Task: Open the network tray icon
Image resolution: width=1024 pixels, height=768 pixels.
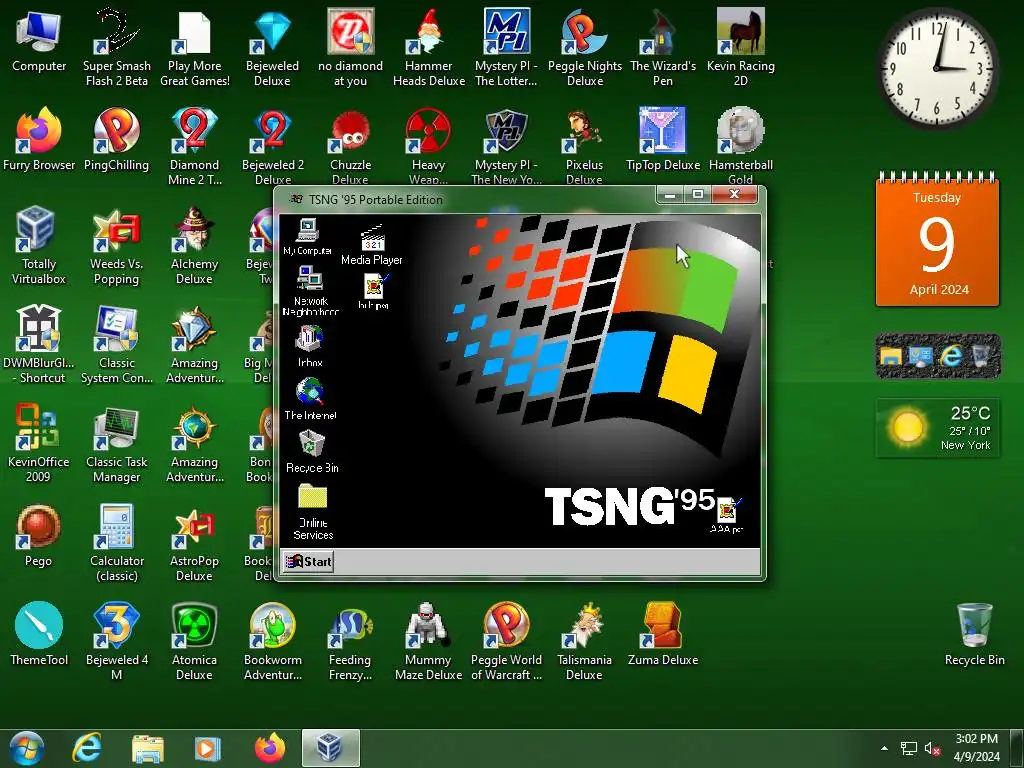Action: (908, 748)
